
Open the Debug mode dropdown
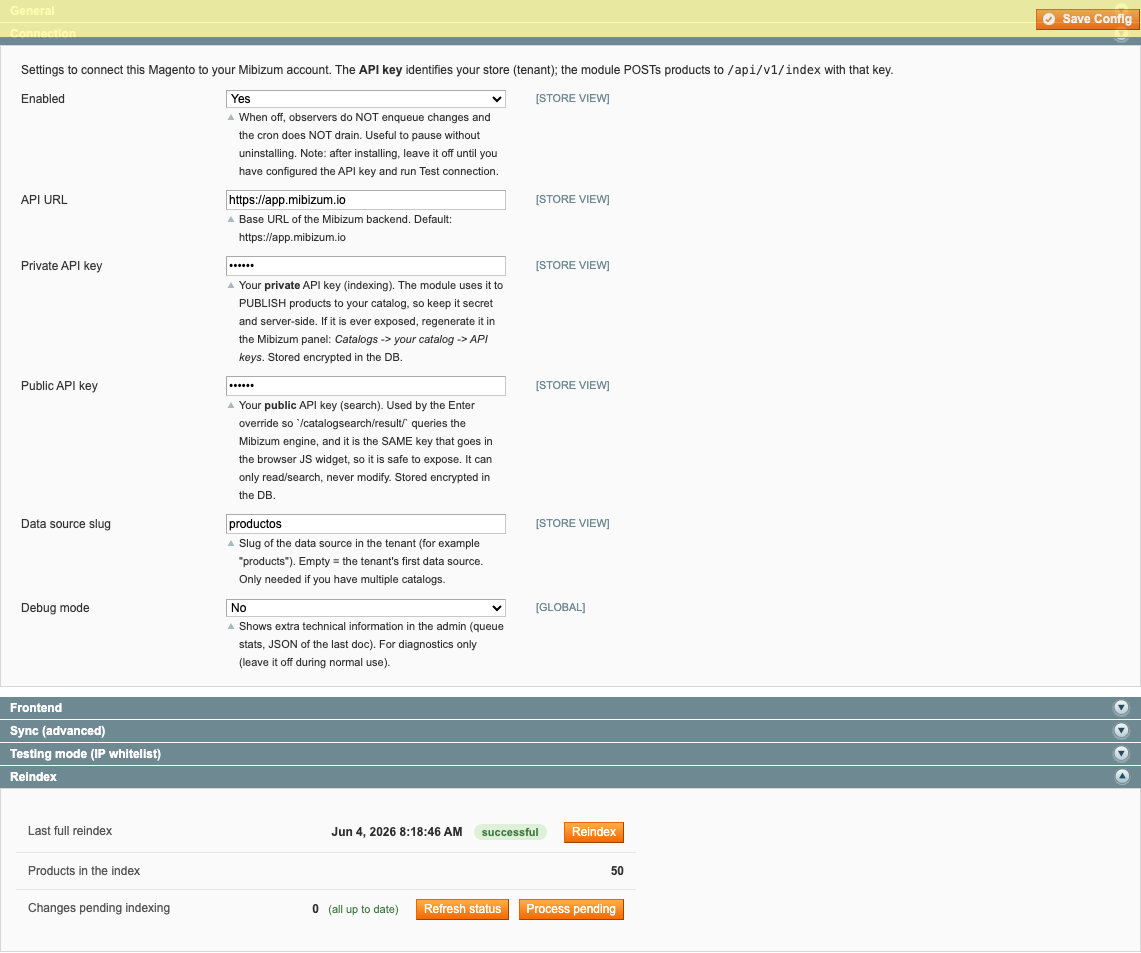(x=365, y=608)
